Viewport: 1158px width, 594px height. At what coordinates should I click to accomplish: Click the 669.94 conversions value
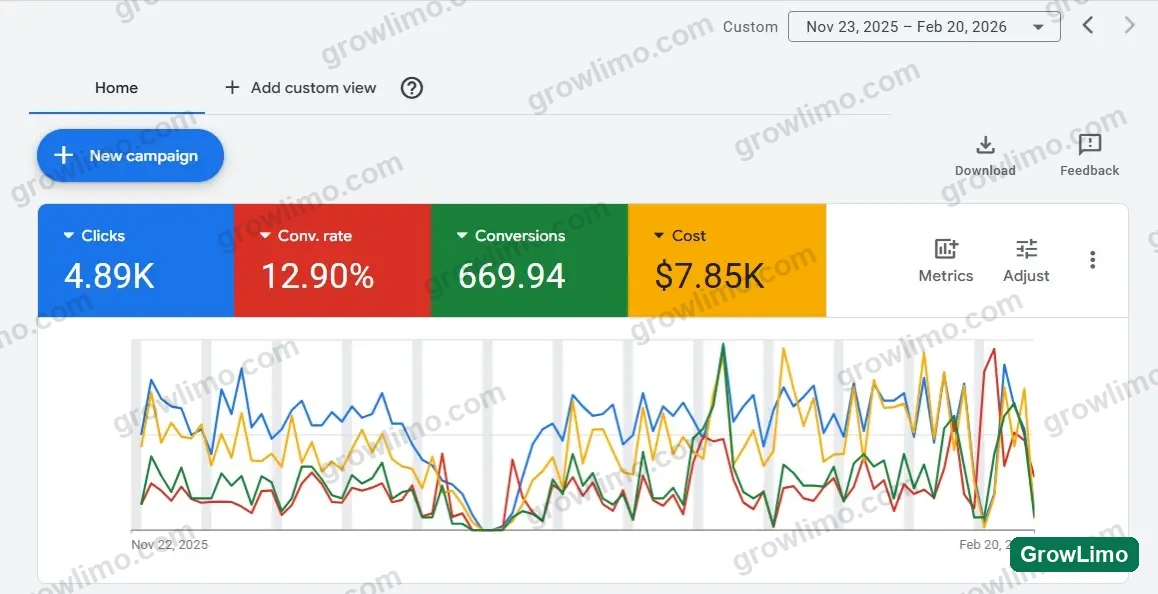(x=512, y=276)
